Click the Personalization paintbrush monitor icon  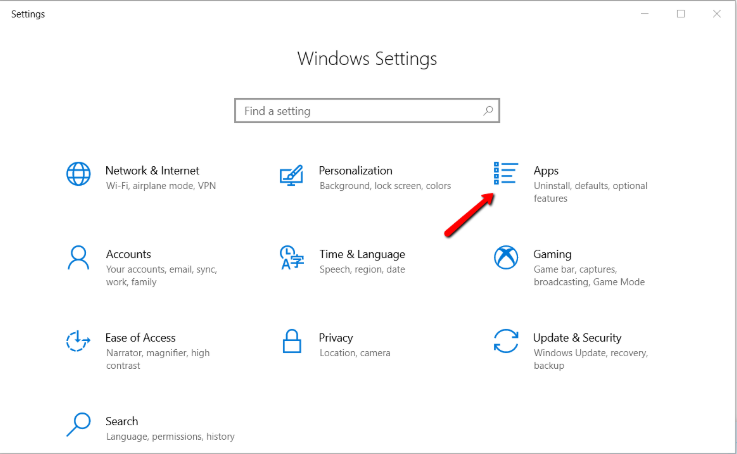tap(291, 175)
